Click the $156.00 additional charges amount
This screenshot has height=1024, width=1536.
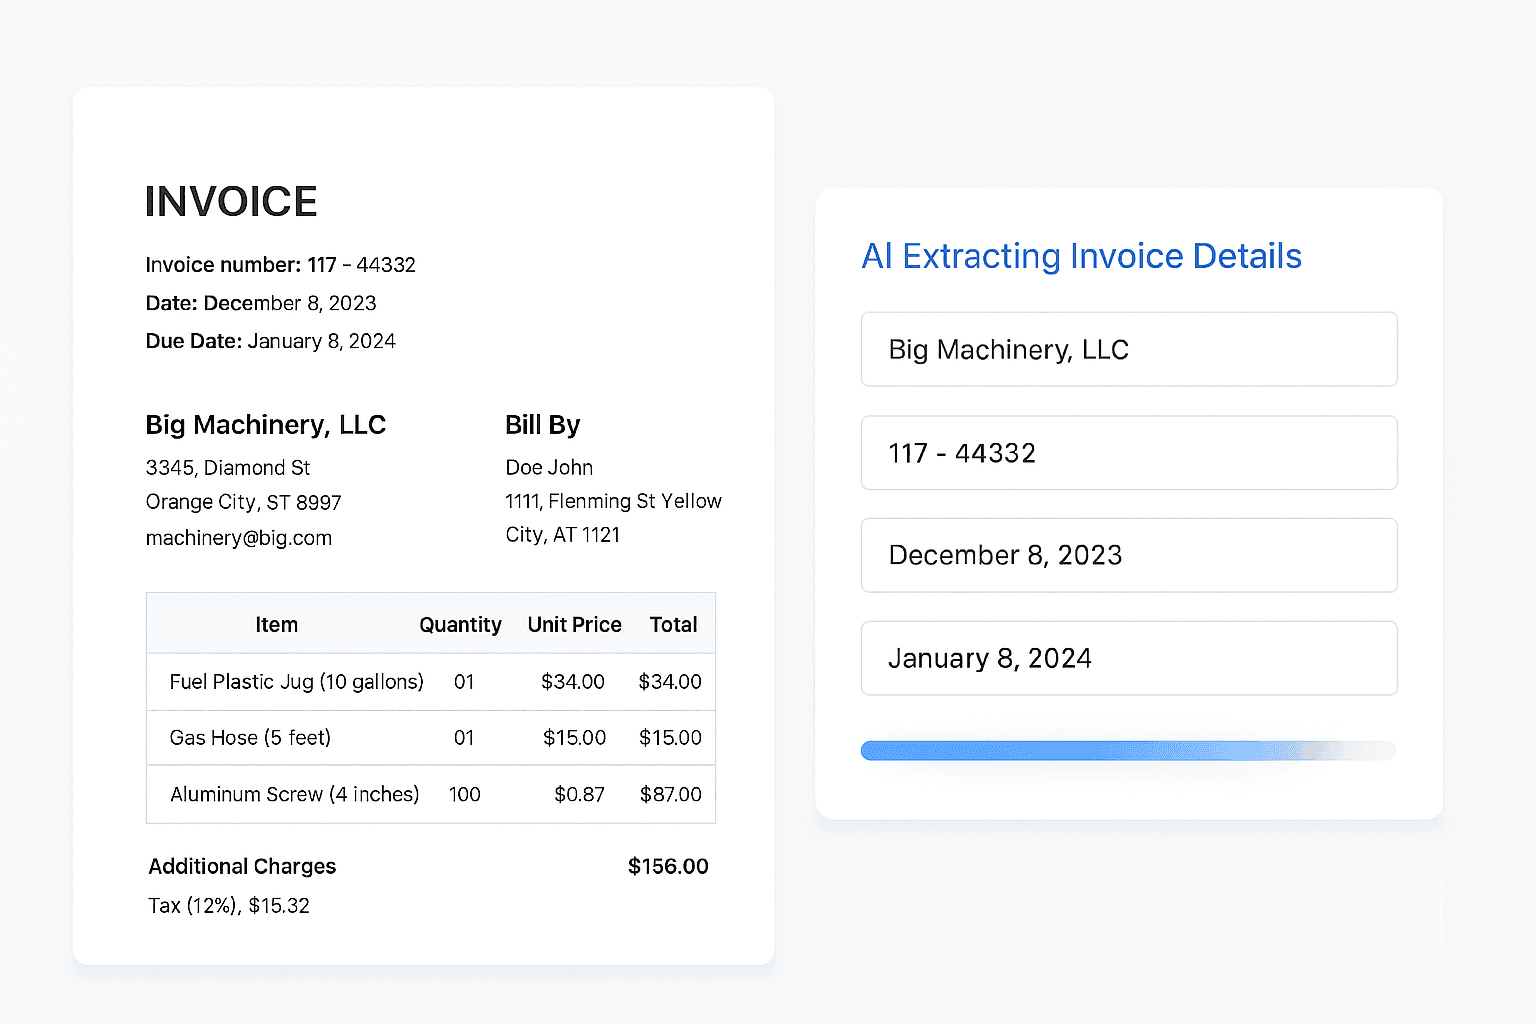click(x=667, y=867)
